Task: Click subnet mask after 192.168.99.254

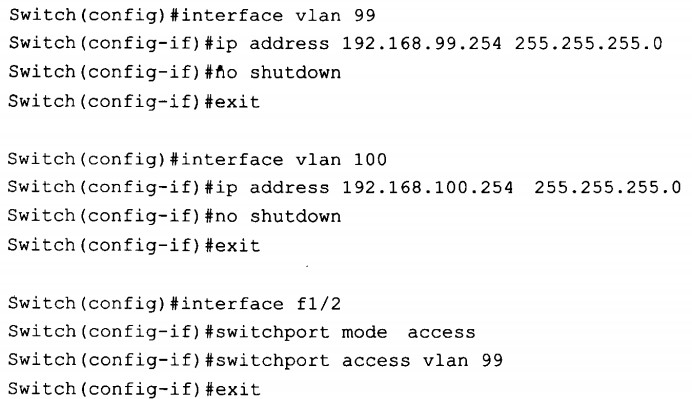Action: [x=589, y=43]
